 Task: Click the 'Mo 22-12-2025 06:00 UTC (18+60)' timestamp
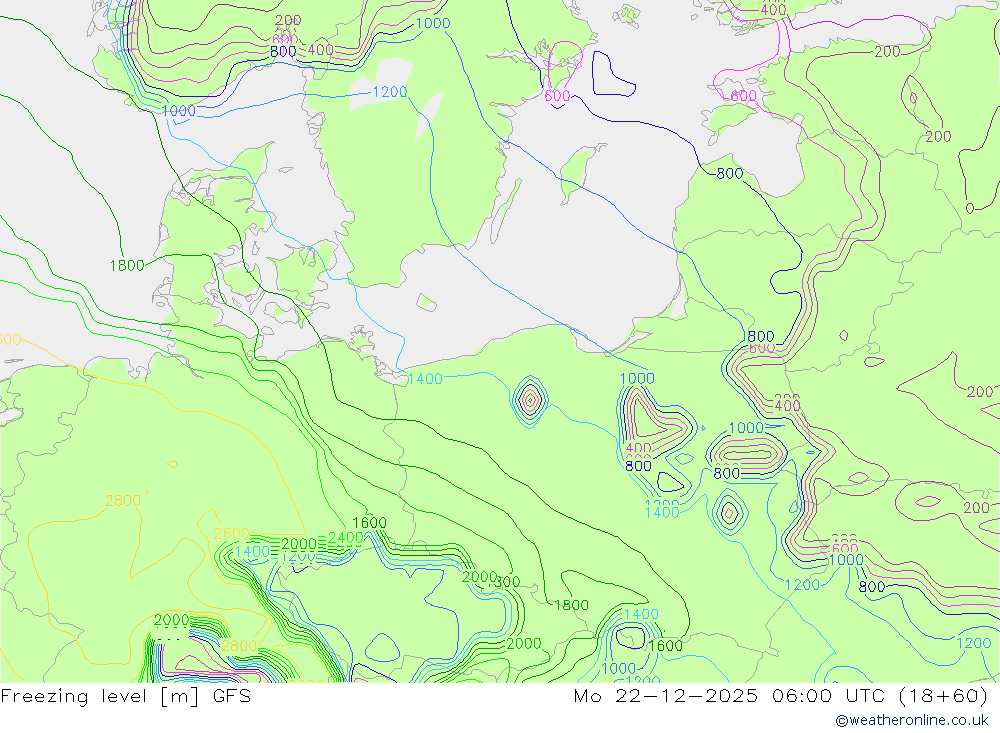click(x=781, y=696)
